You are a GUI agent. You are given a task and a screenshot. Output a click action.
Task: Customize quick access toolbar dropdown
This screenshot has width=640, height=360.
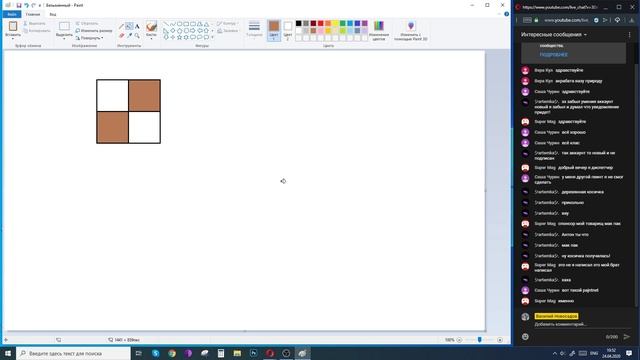pos(40,5)
